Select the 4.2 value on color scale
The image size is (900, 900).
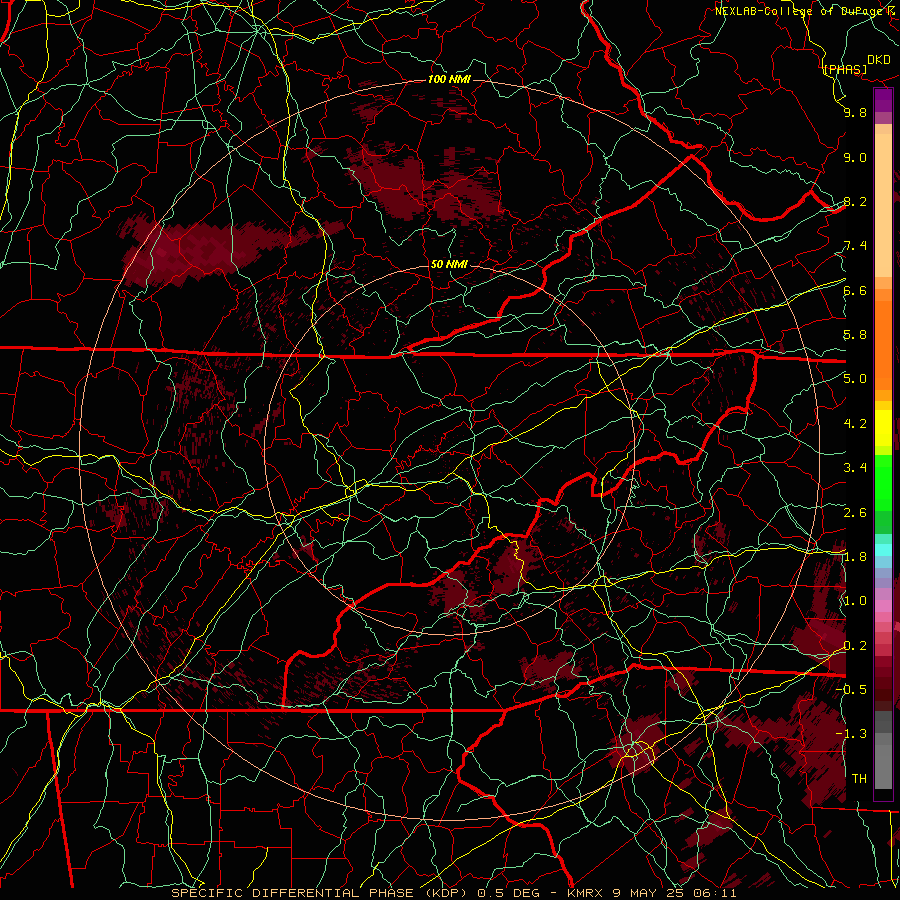click(x=855, y=424)
